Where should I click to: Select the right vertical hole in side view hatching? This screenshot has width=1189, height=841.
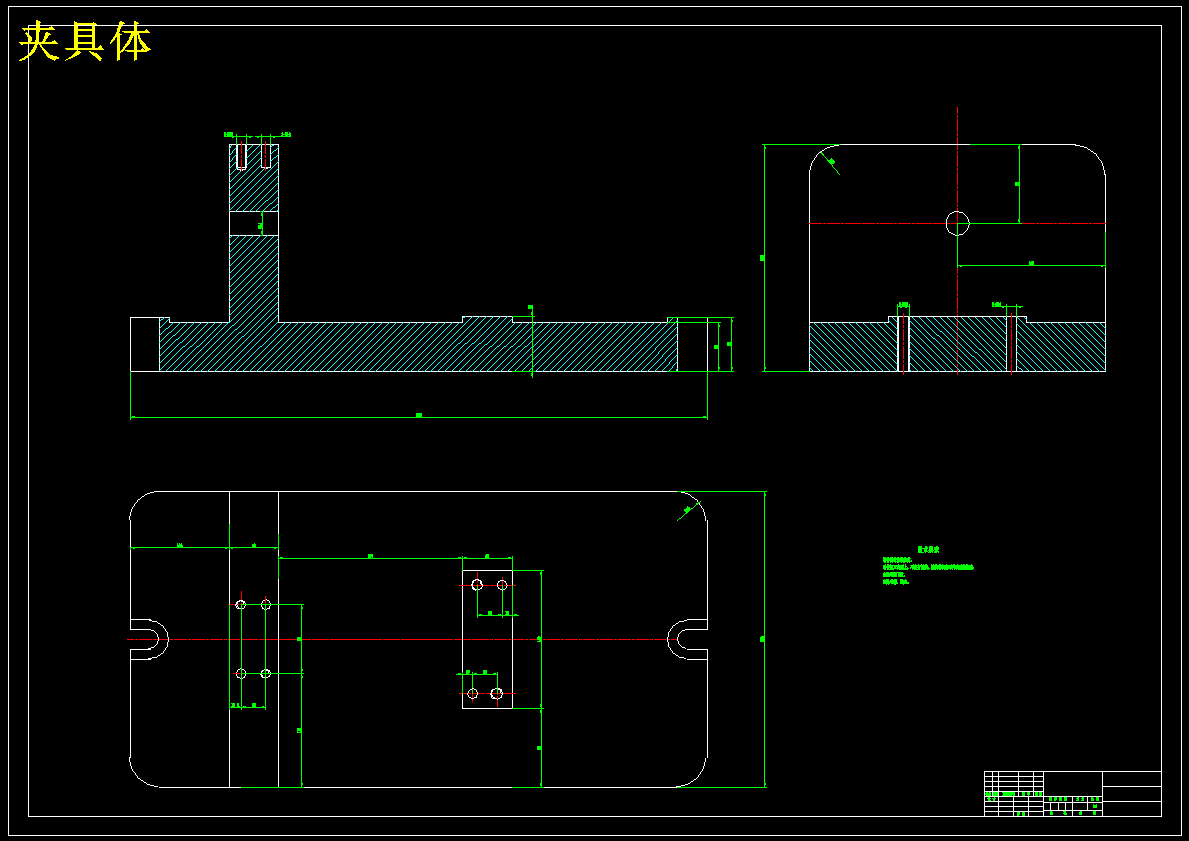pos(1012,344)
